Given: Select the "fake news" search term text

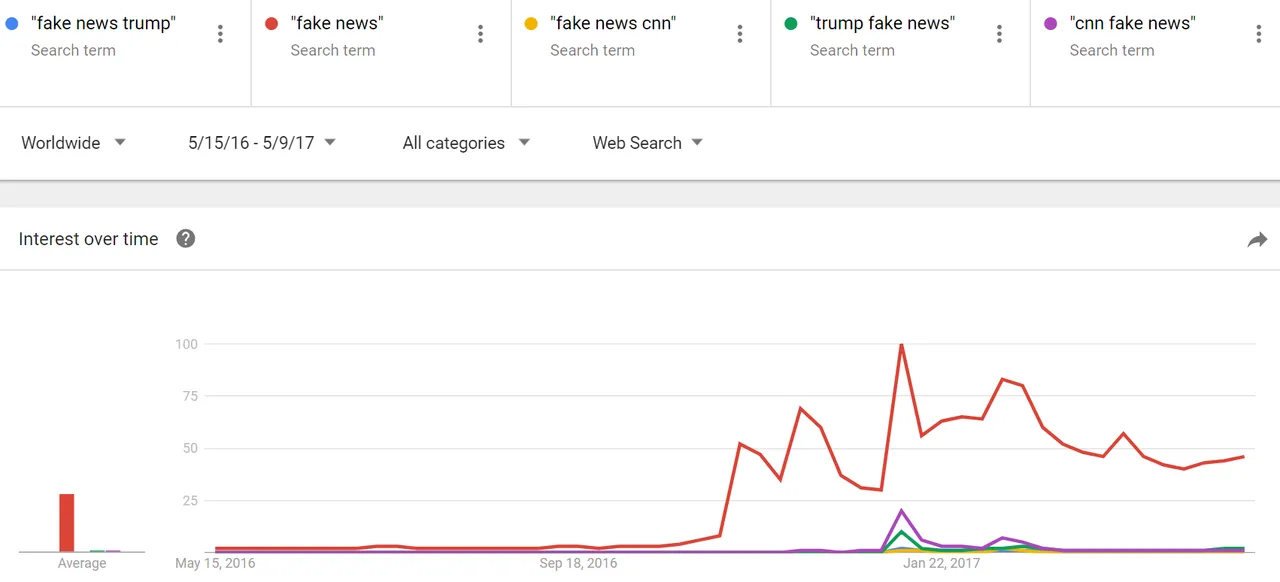Looking at the screenshot, I should coord(337,23).
